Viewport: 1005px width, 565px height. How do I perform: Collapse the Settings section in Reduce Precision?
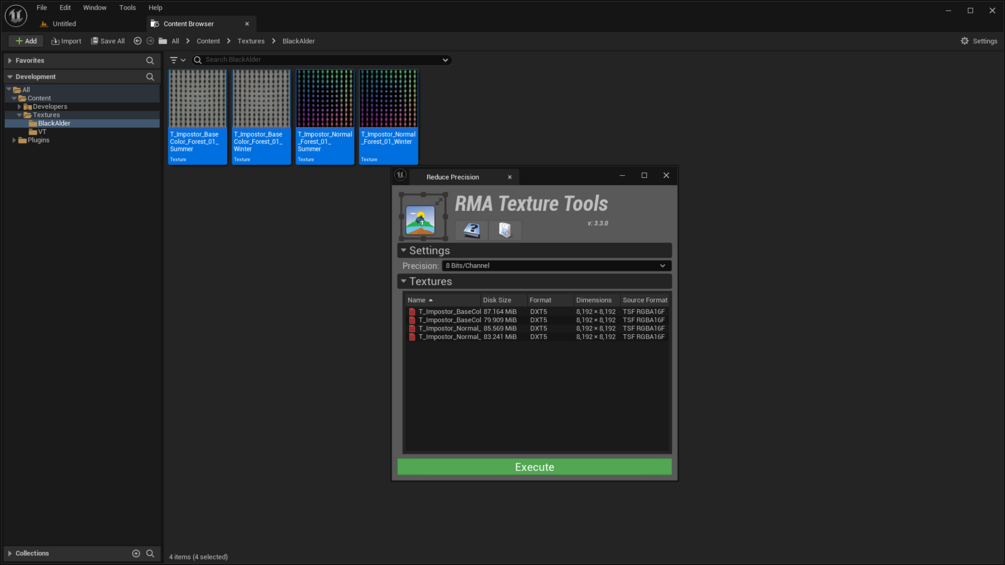[x=403, y=250]
